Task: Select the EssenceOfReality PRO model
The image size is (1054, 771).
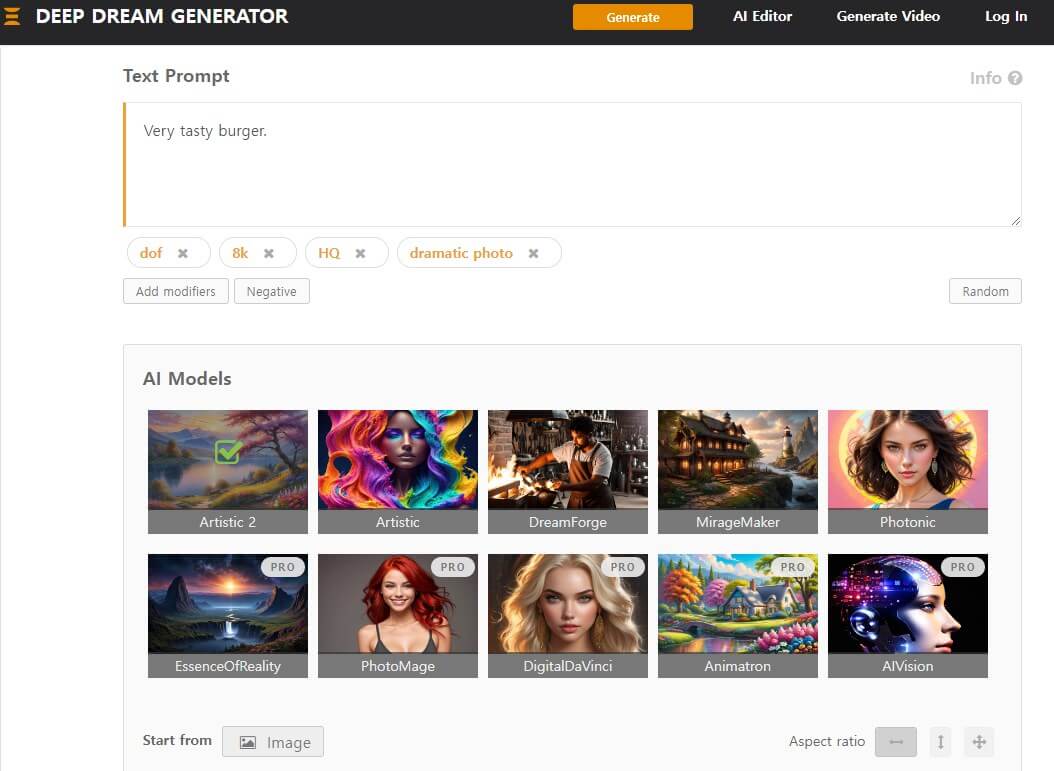Action: tap(228, 616)
